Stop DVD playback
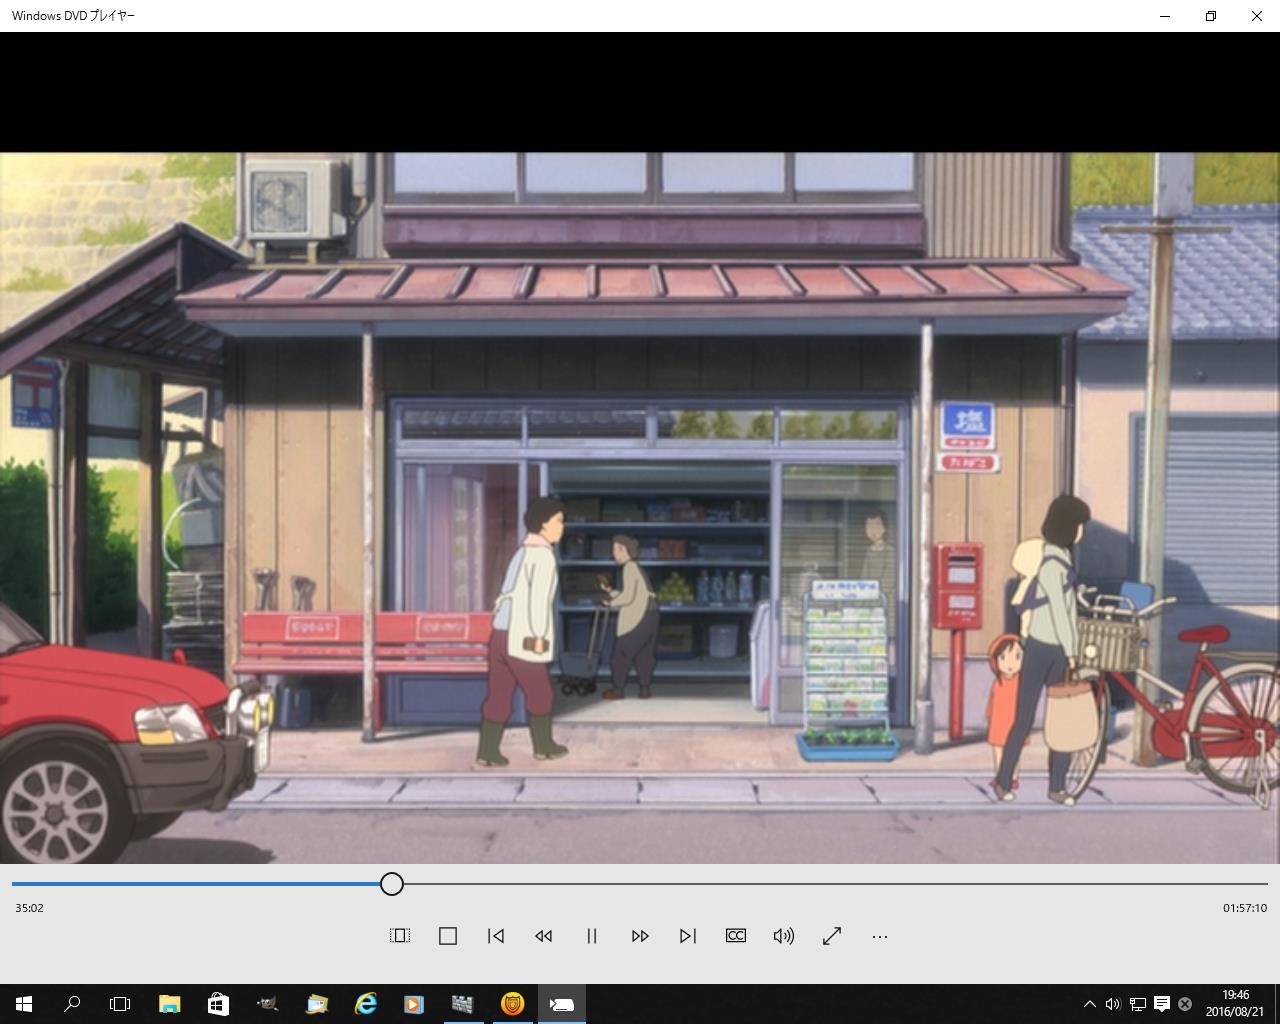Viewport: 1280px width, 1024px height. click(448, 936)
